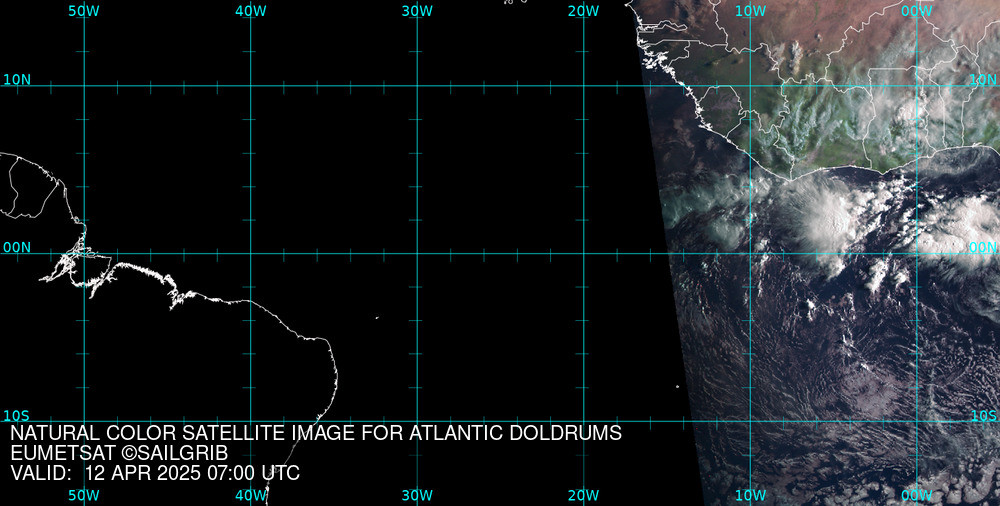This screenshot has width=1000, height=506.
Task: Select the 'EUMETSAT ©SAILGRIB' credit line
Action: [119, 454]
